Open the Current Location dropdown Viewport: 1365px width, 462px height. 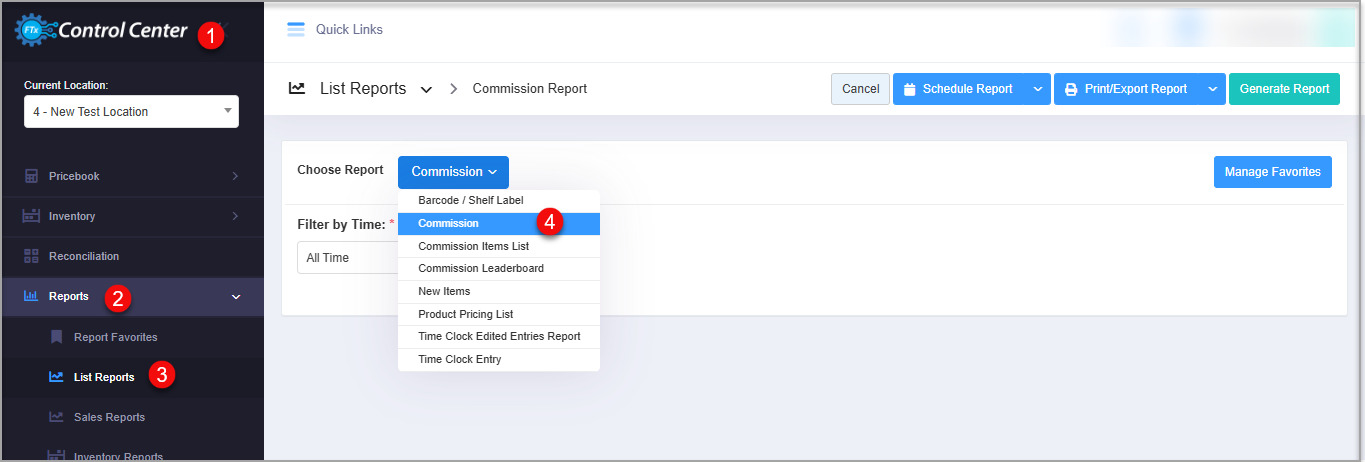(x=131, y=112)
